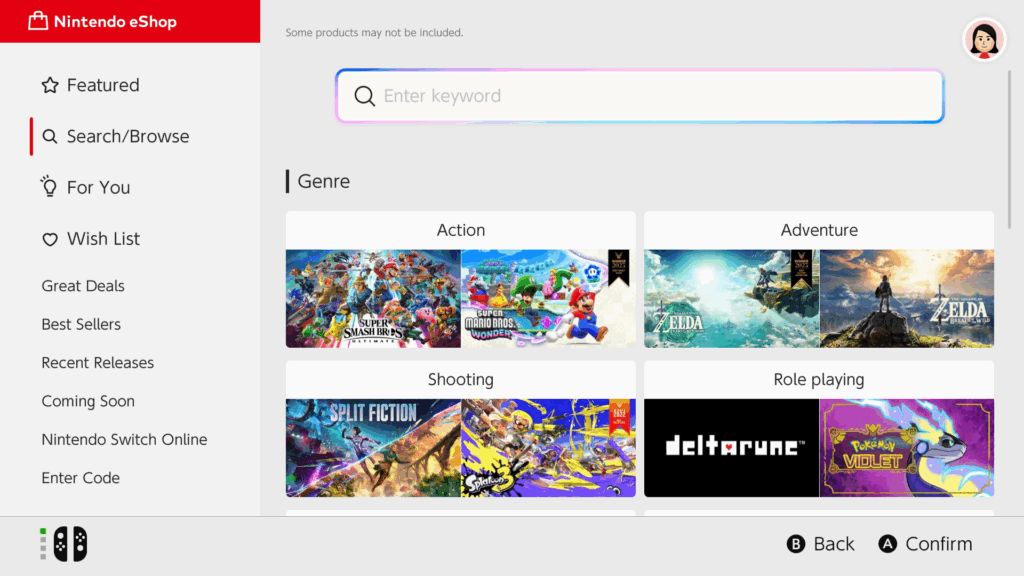Open Recent Releases list
1024x576 pixels.
click(97, 363)
